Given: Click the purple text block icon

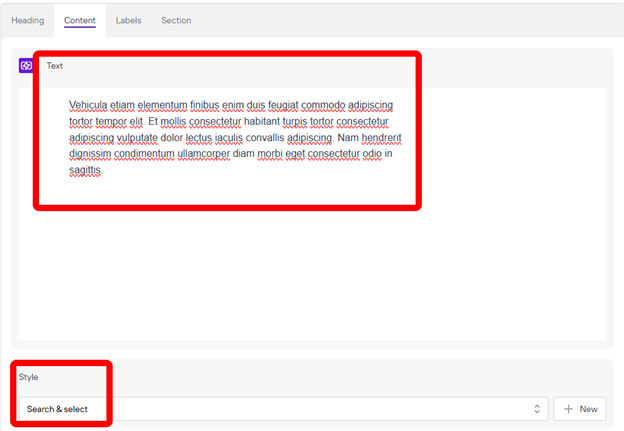Looking at the screenshot, I should point(26,65).
